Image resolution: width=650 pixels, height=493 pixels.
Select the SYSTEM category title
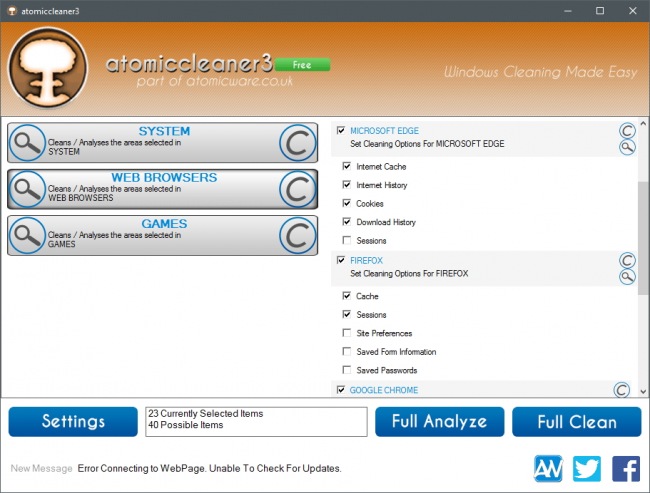(164, 131)
